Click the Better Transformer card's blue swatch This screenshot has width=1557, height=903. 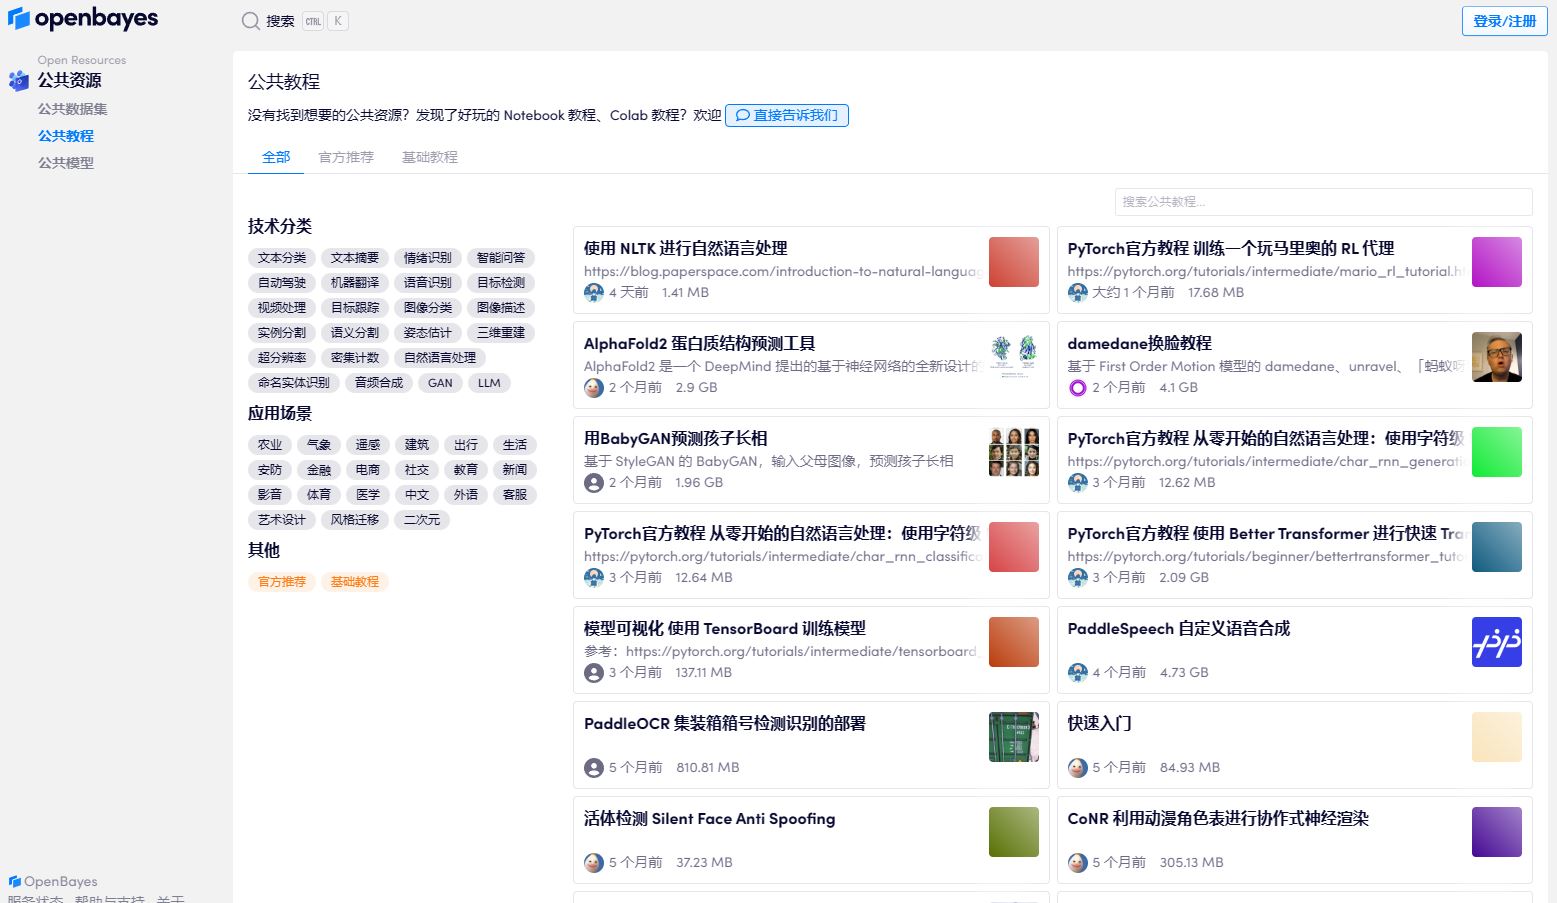[1497, 547]
